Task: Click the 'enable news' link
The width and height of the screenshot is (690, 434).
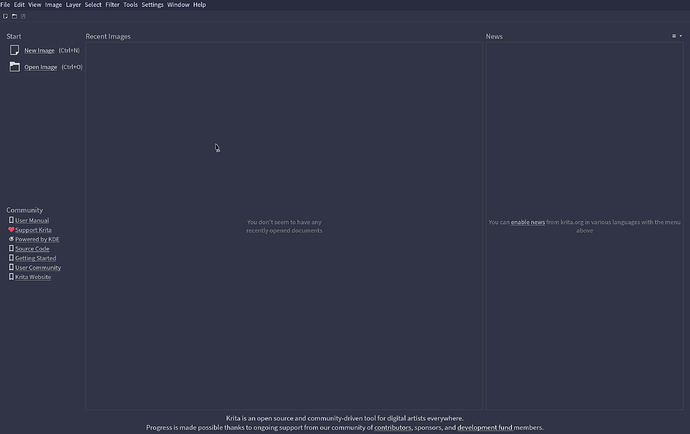Action: tap(527, 222)
